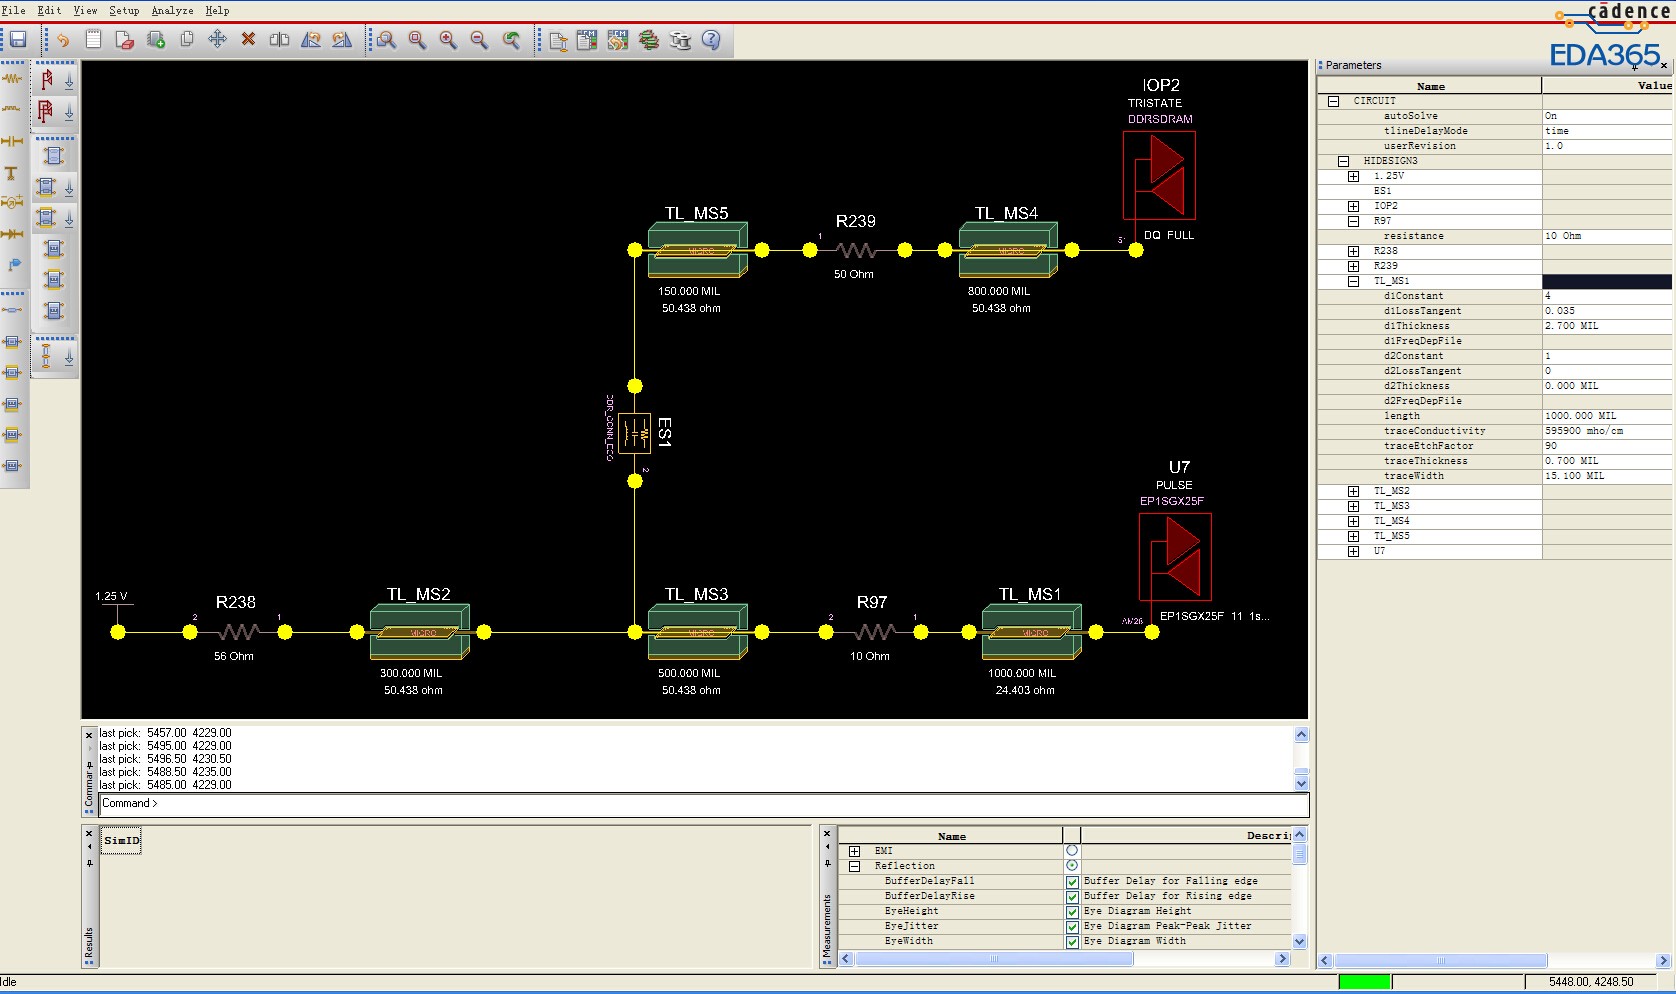Expand the TL_MS2 parameter node
The width and height of the screenshot is (1676, 994).
[1353, 491]
